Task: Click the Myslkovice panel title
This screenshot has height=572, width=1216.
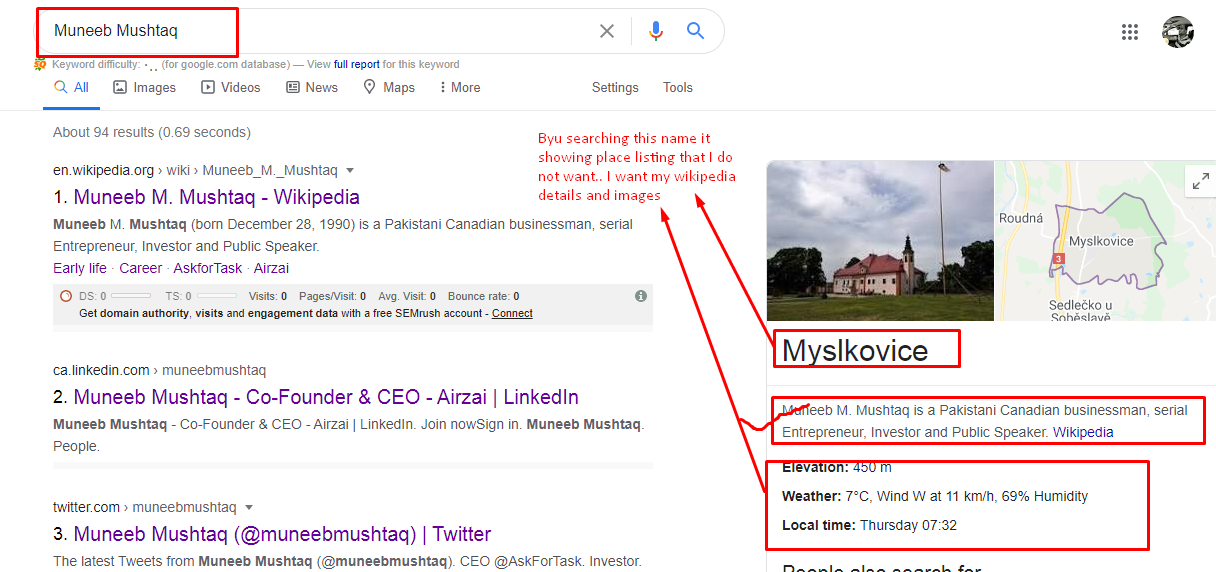Action: (855, 351)
